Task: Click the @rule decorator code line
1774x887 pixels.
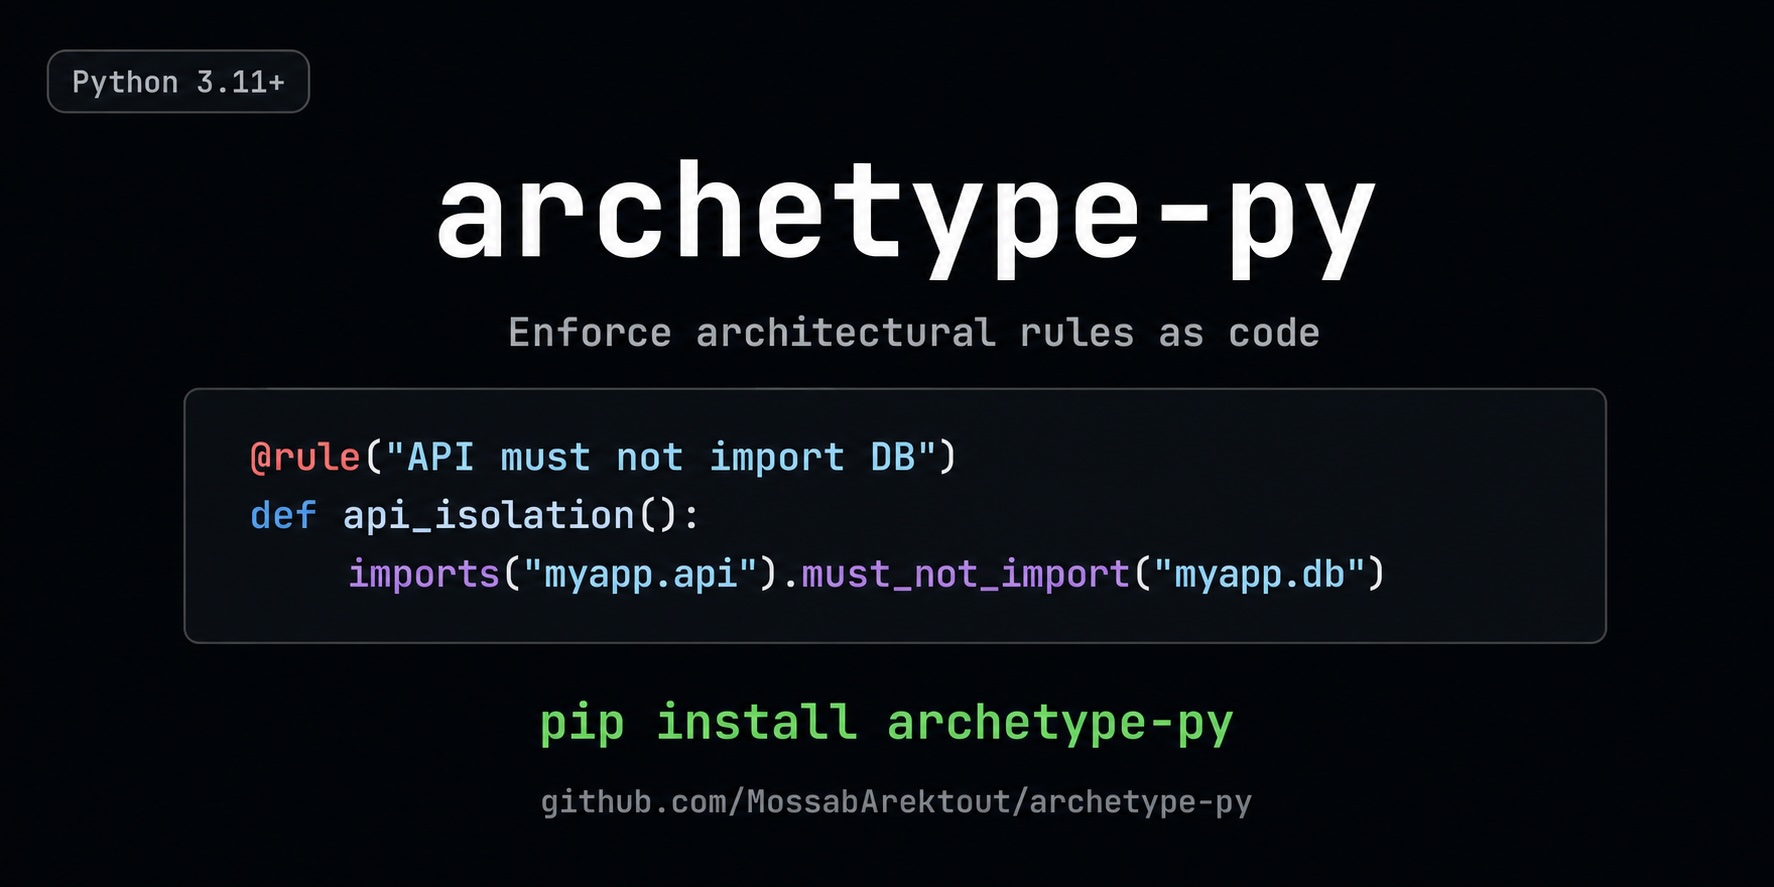Action: click(x=603, y=457)
